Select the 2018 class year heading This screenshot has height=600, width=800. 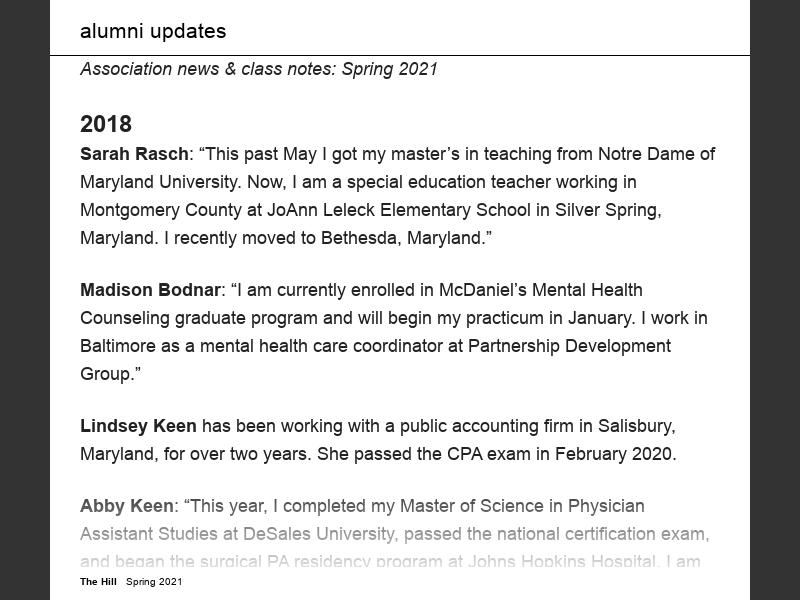(x=106, y=124)
